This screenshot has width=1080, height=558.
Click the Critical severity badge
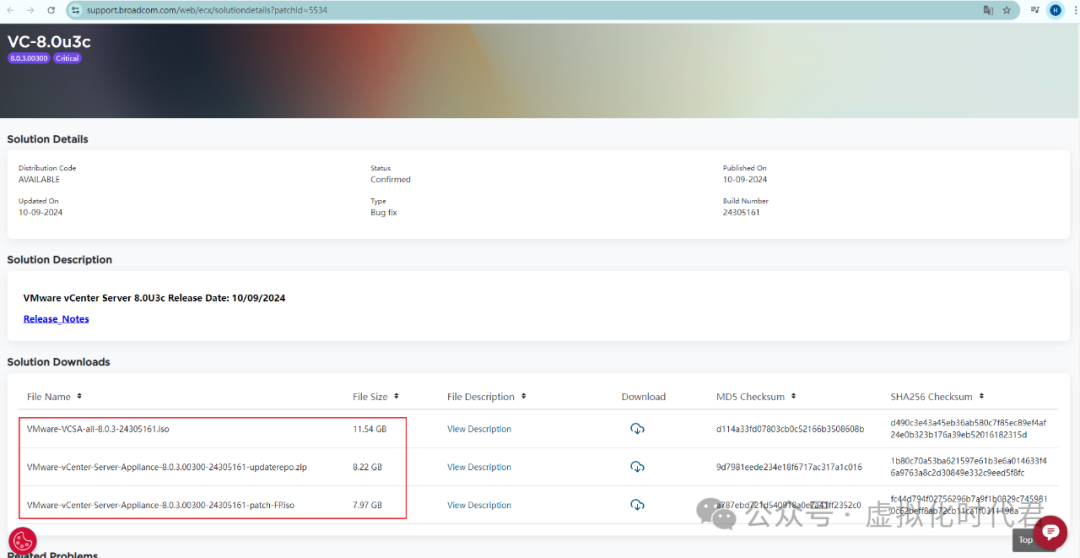pos(68,59)
